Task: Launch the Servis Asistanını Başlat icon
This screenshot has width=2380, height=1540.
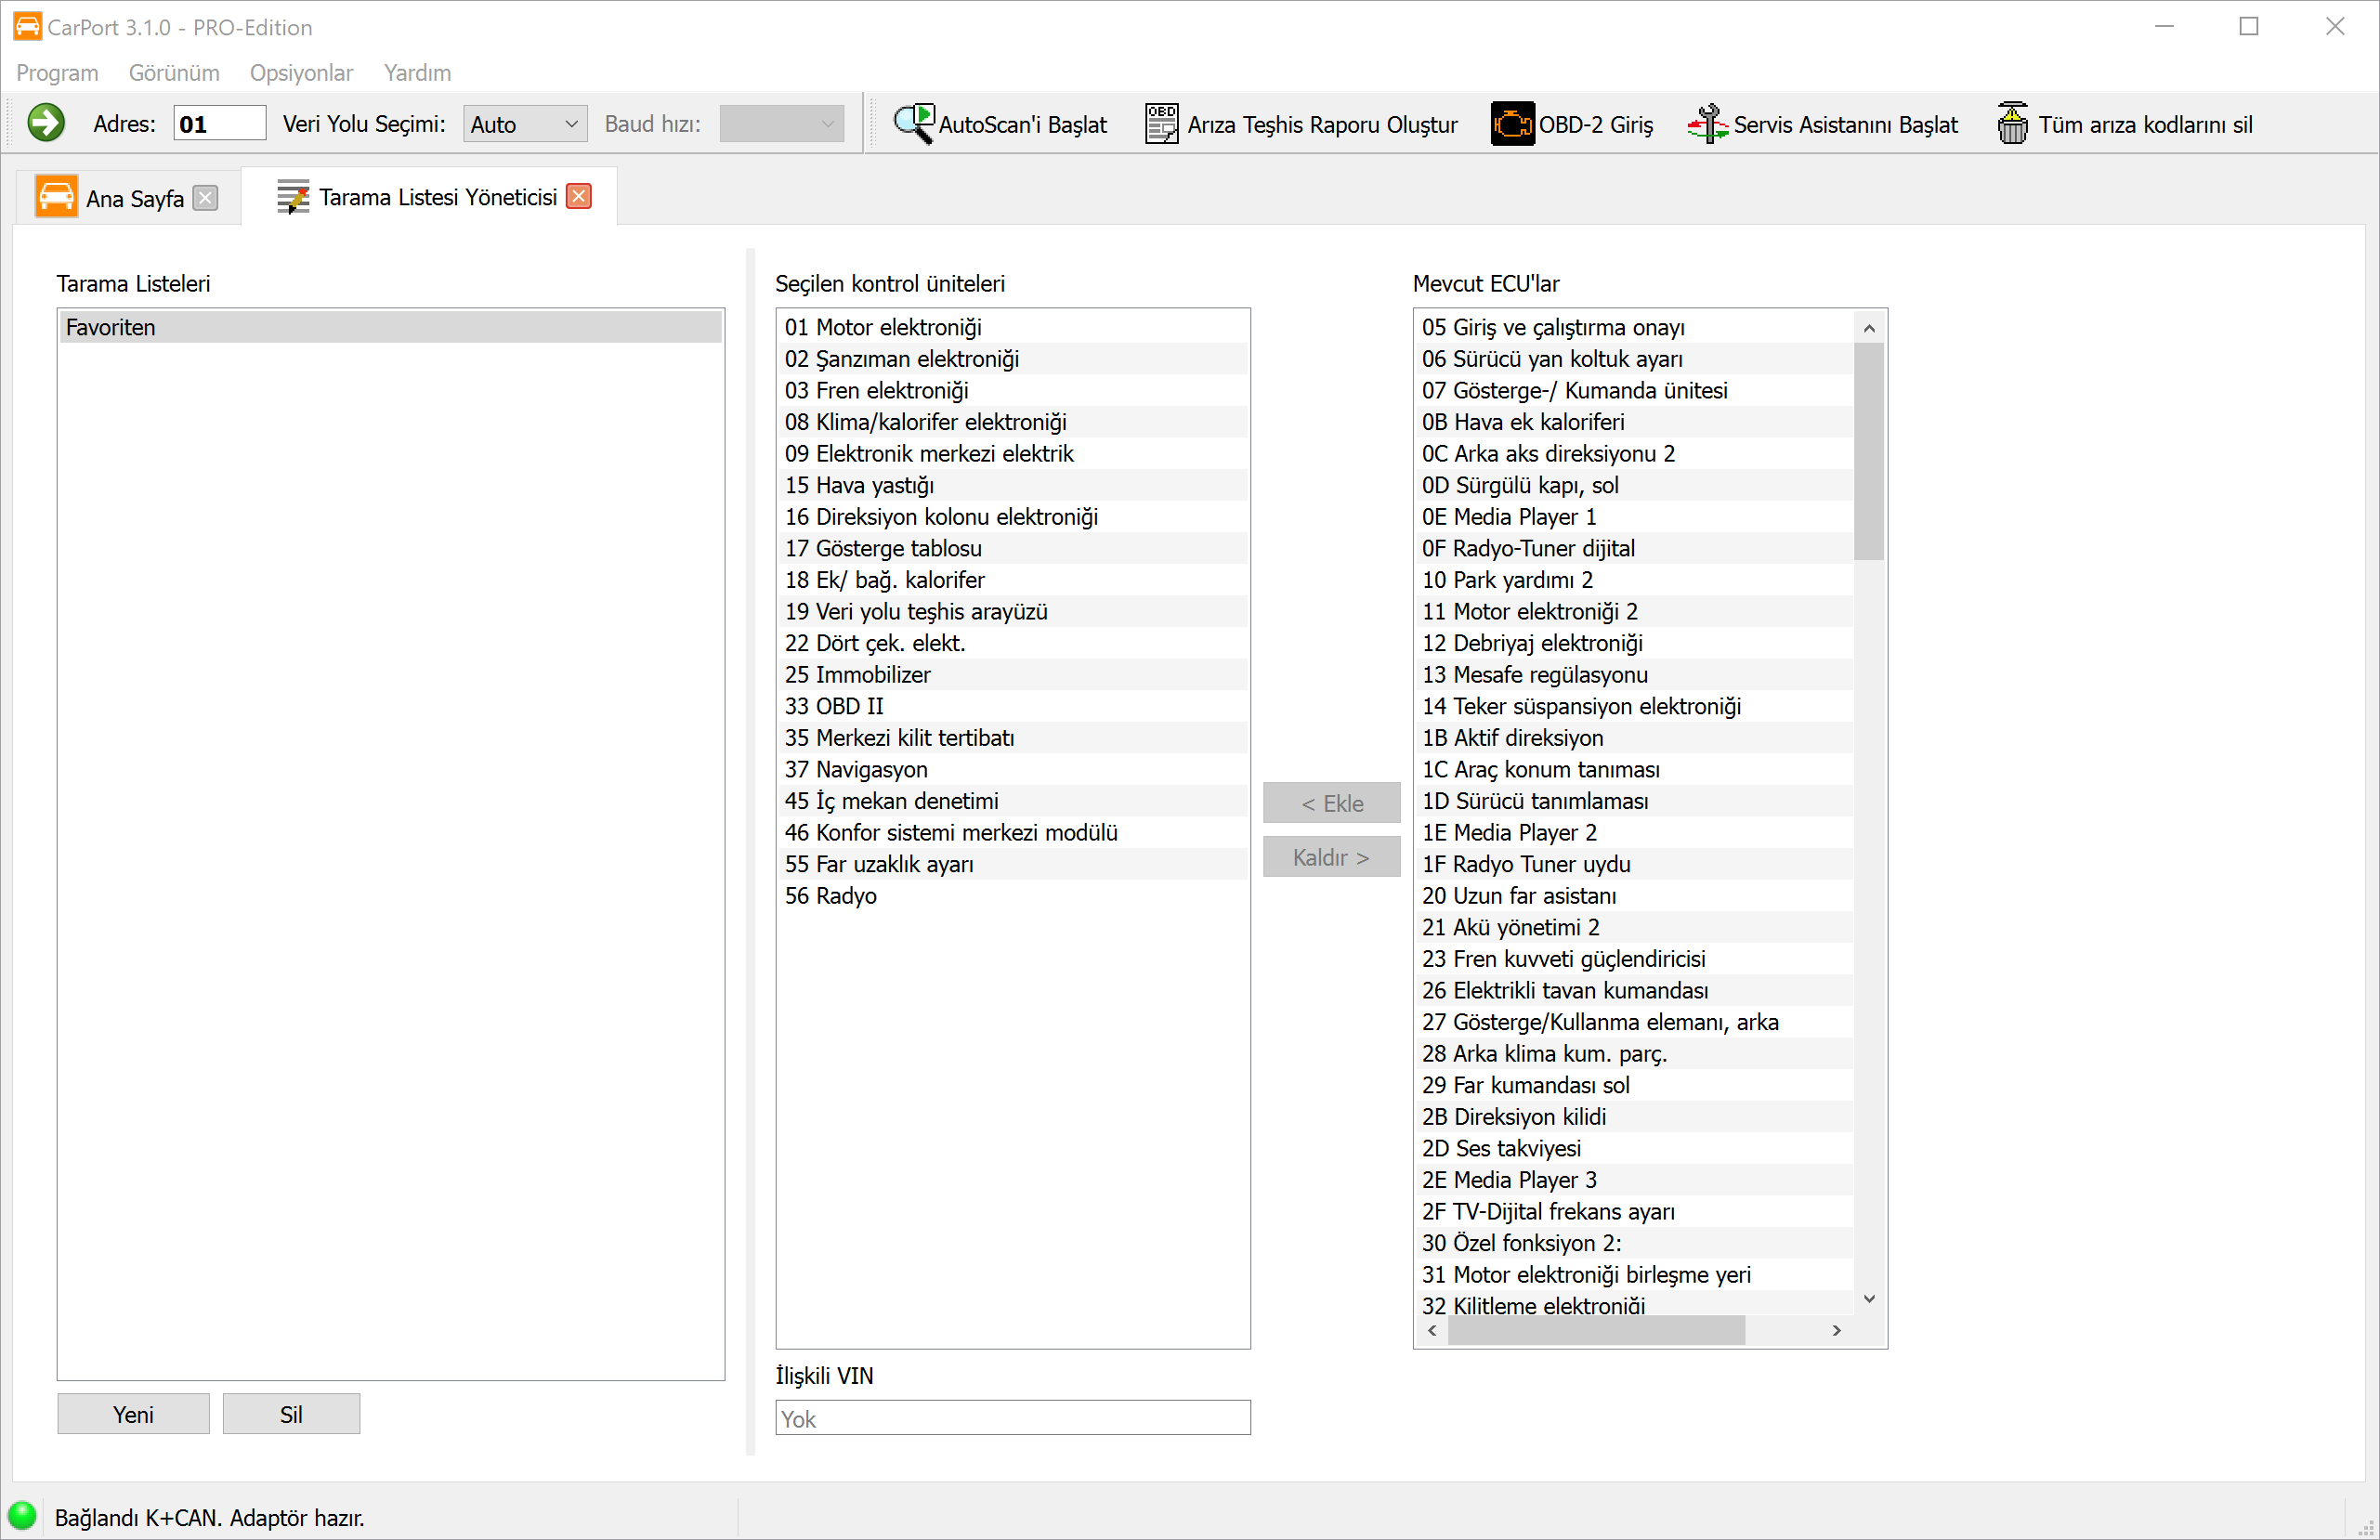Action: pyautogui.click(x=1707, y=124)
